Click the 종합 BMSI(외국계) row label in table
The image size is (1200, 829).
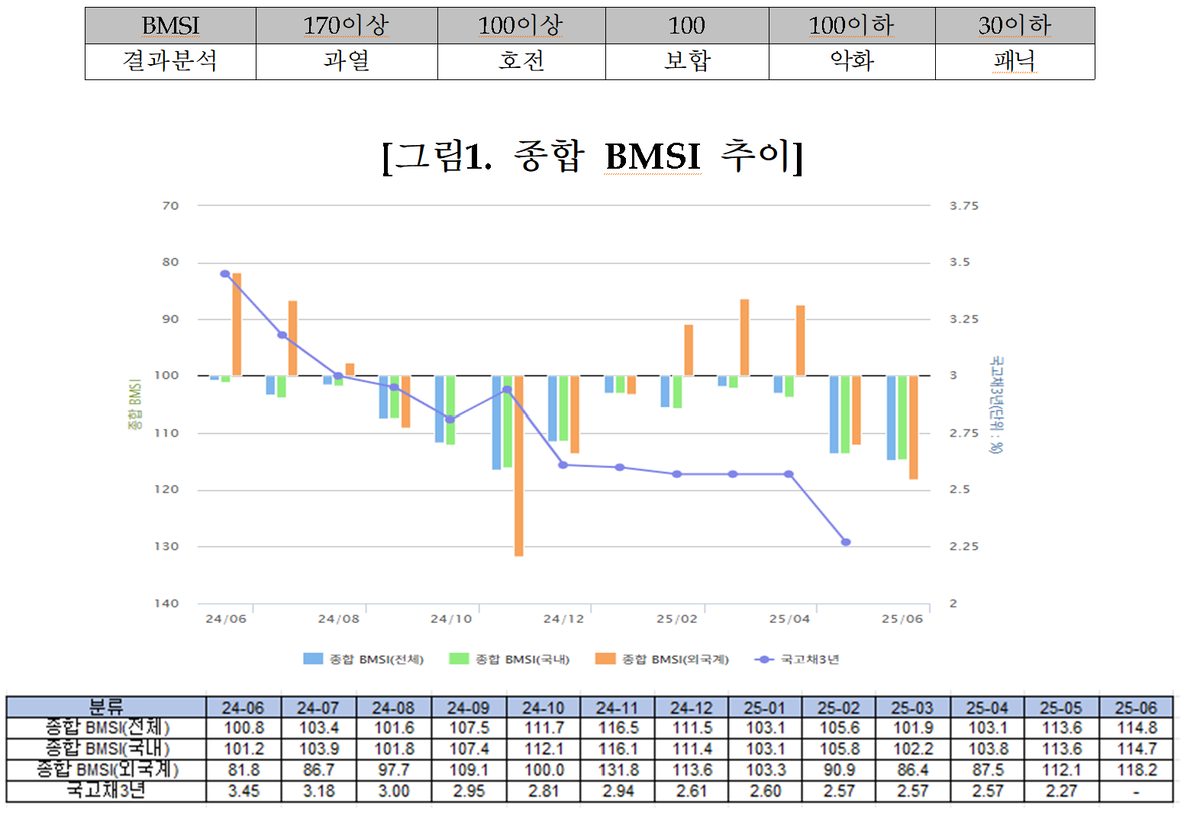tap(107, 770)
